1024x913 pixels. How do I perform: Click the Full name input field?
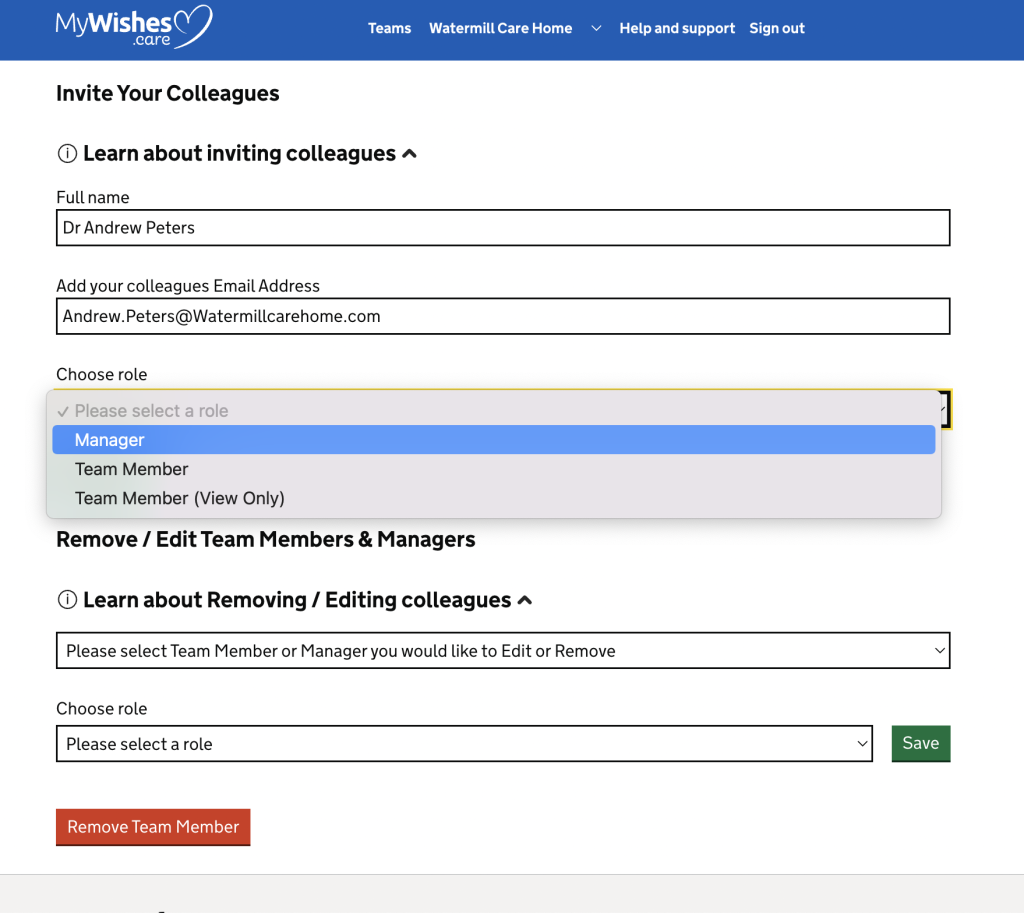(x=502, y=228)
